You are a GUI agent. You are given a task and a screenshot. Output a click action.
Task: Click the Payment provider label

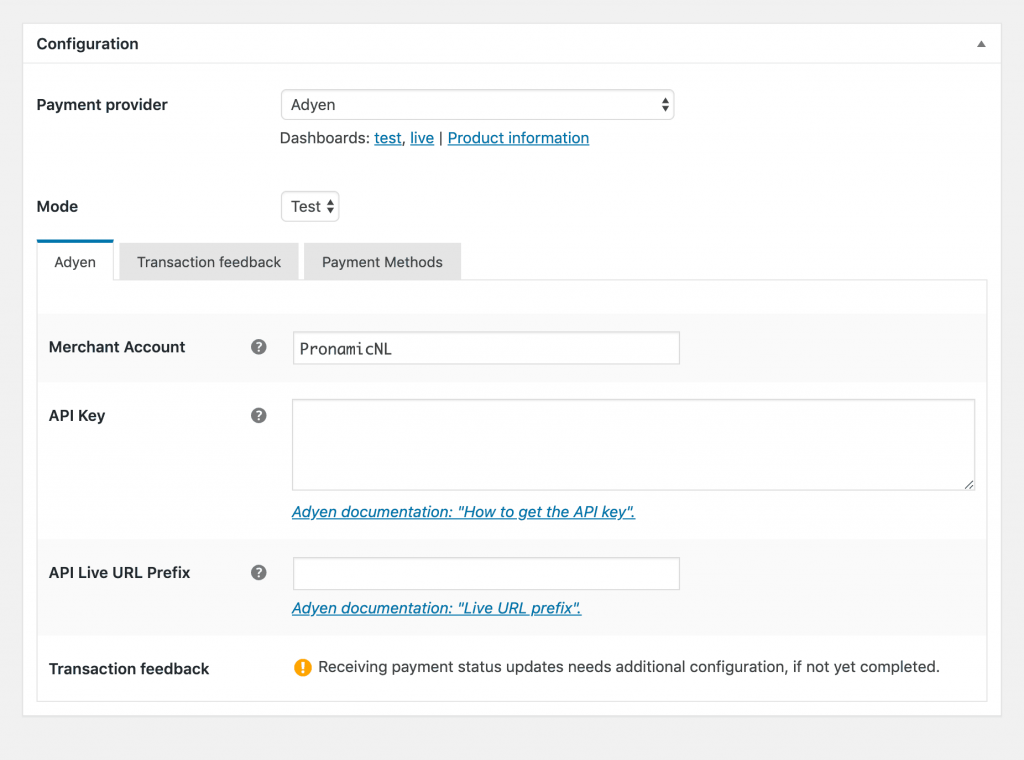(102, 104)
